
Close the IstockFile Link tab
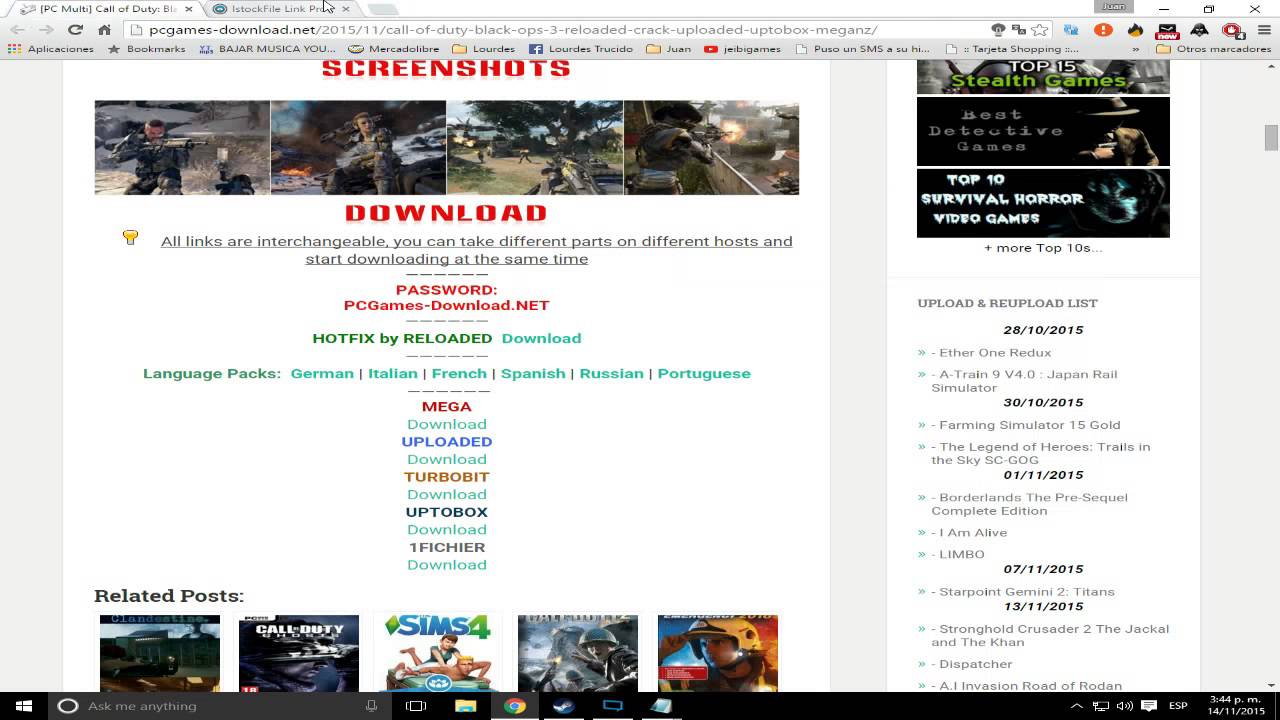click(x=345, y=9)
